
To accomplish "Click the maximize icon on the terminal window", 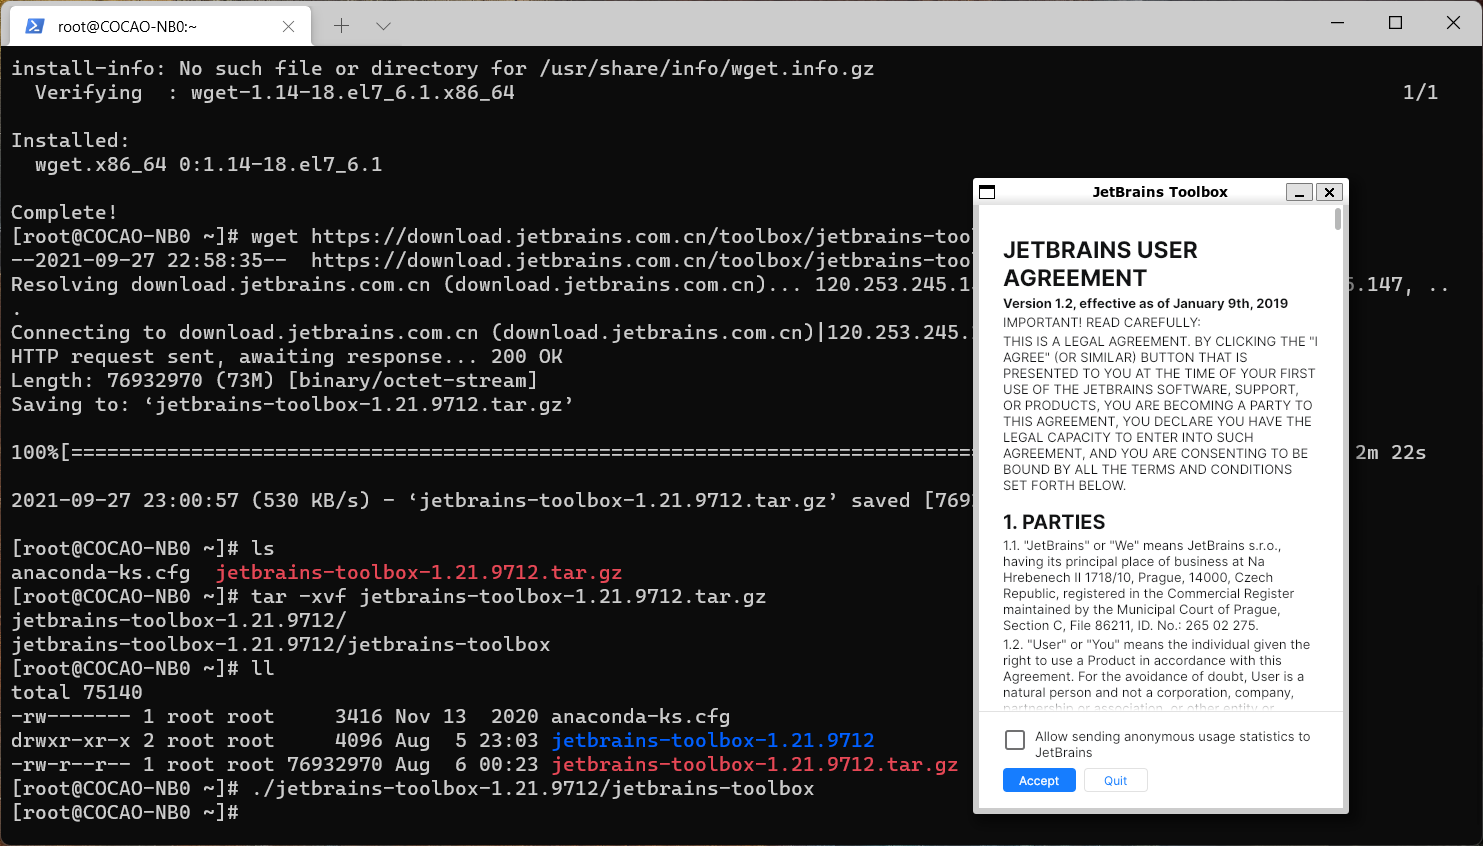I will click(1395, 22).
